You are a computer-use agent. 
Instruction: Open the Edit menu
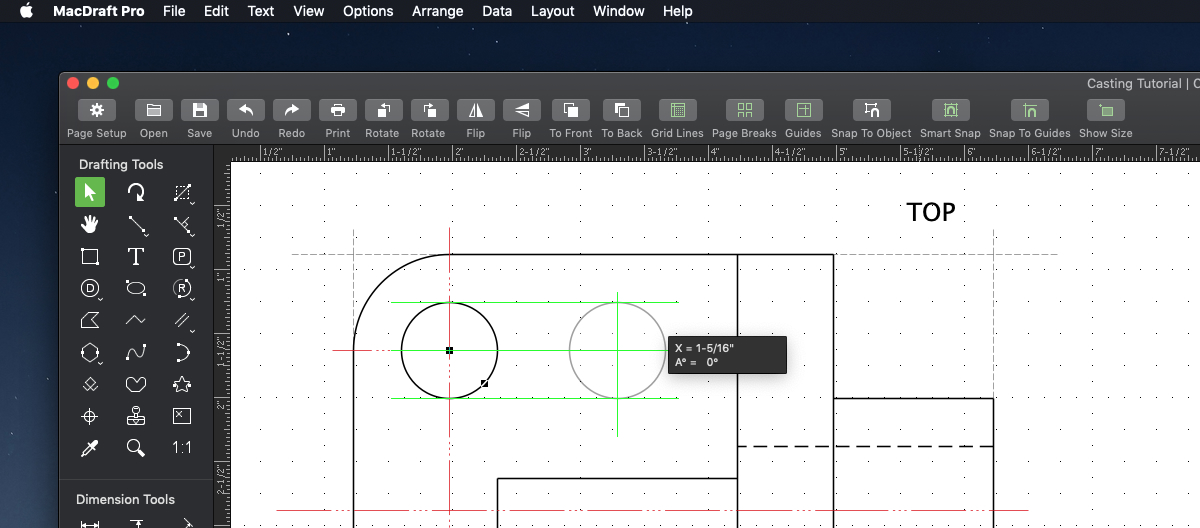point(216,11)
